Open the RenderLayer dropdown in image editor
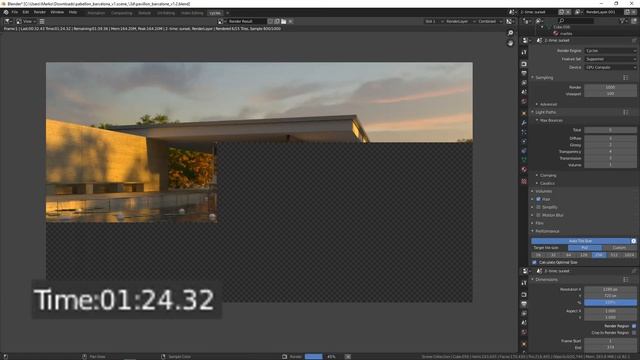This screenshot has height=360, width=640. pos(460,21)
